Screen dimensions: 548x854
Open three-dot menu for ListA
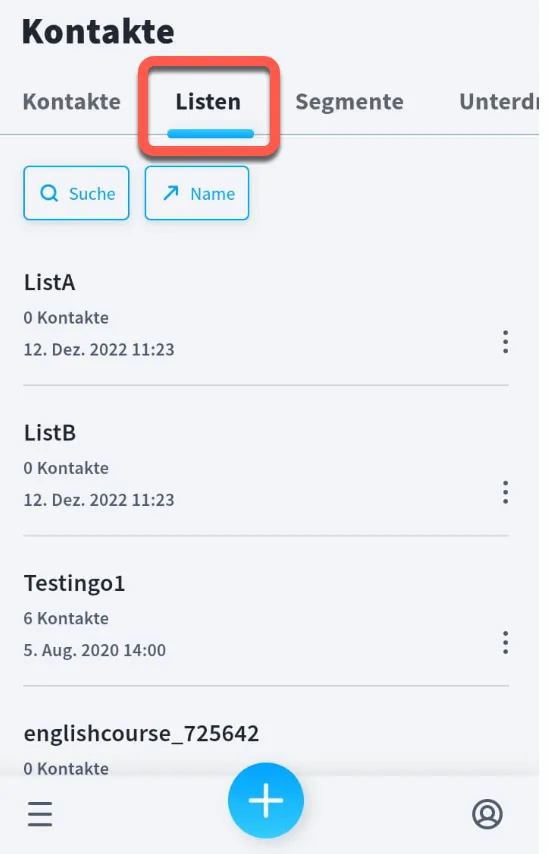point(506,341)
